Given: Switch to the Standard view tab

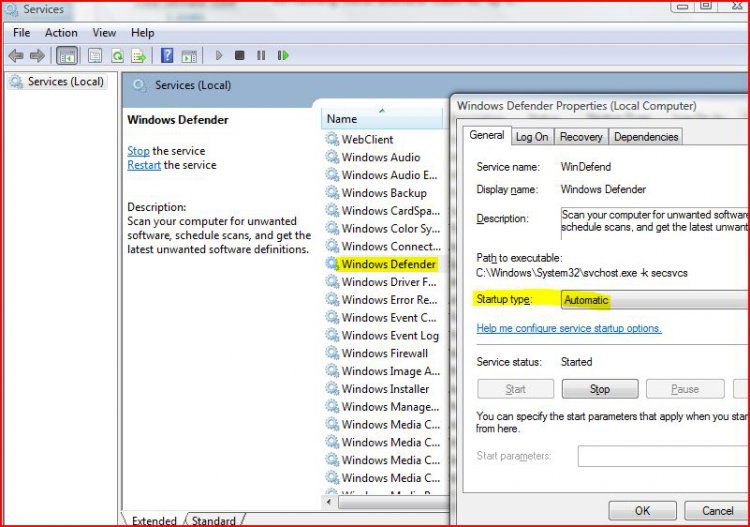Looking at the screenshot, I should (214, 520).
